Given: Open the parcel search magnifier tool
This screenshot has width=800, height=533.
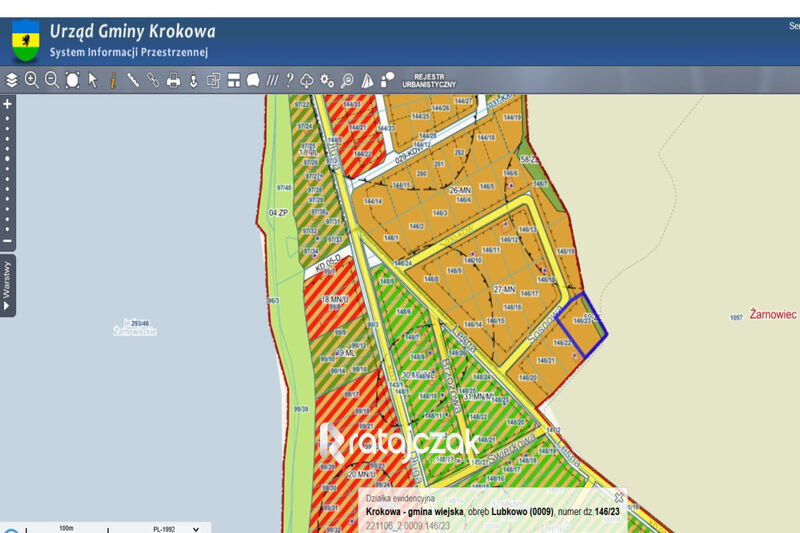Looking at the screenshot, I should click(347, 81).
